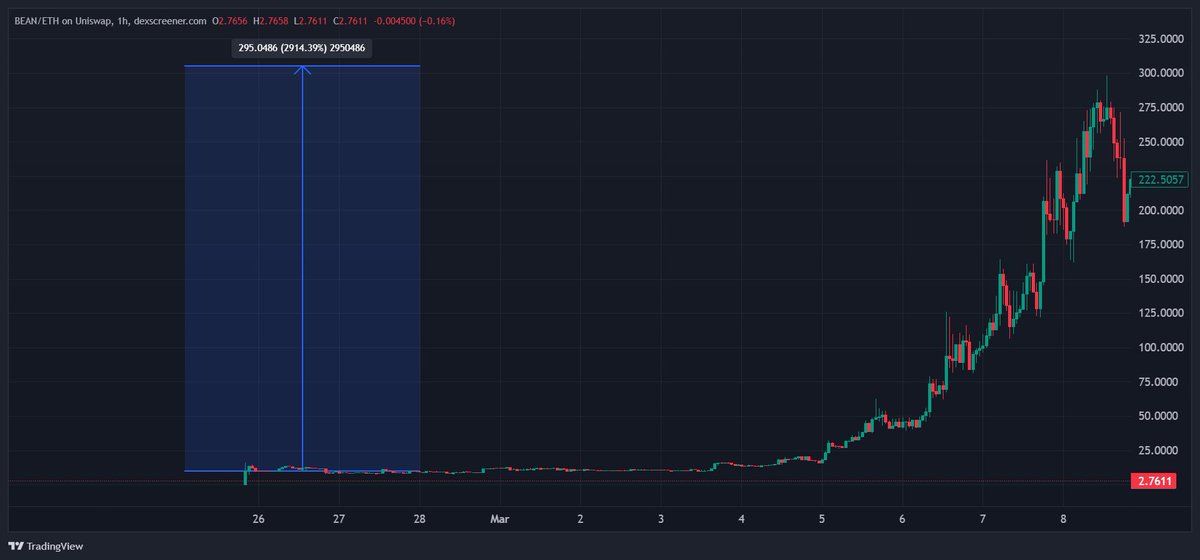Click the 295.0486 (2914.39%) measurement label

pos(302,47)
